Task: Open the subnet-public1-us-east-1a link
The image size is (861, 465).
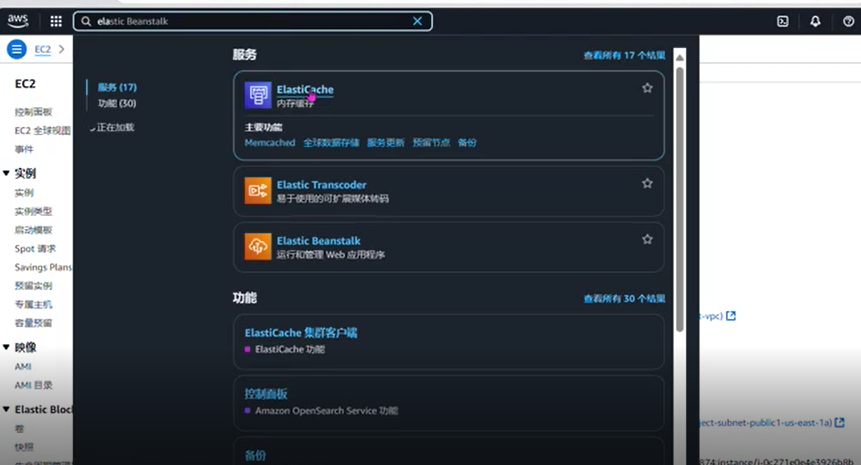Action: (x=765, y=423)
